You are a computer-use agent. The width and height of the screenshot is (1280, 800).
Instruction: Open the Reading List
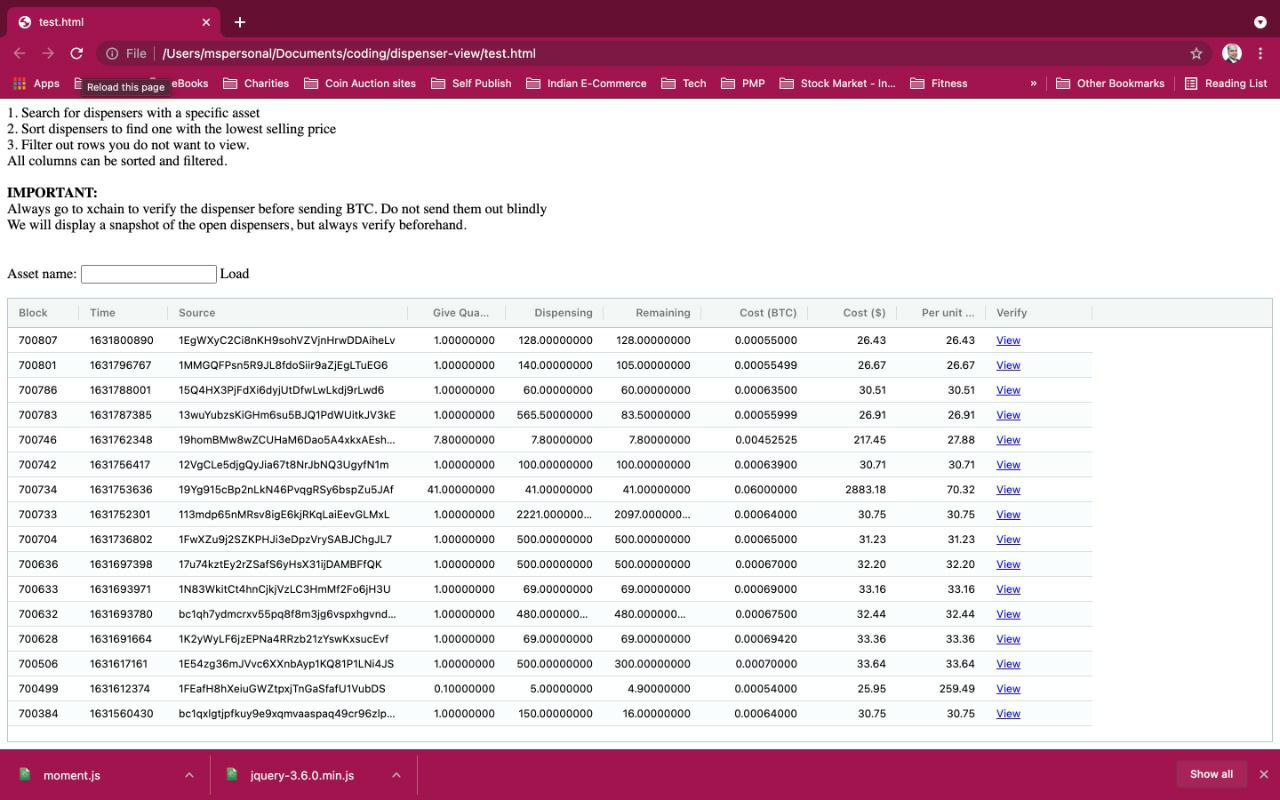(1226, 84)
